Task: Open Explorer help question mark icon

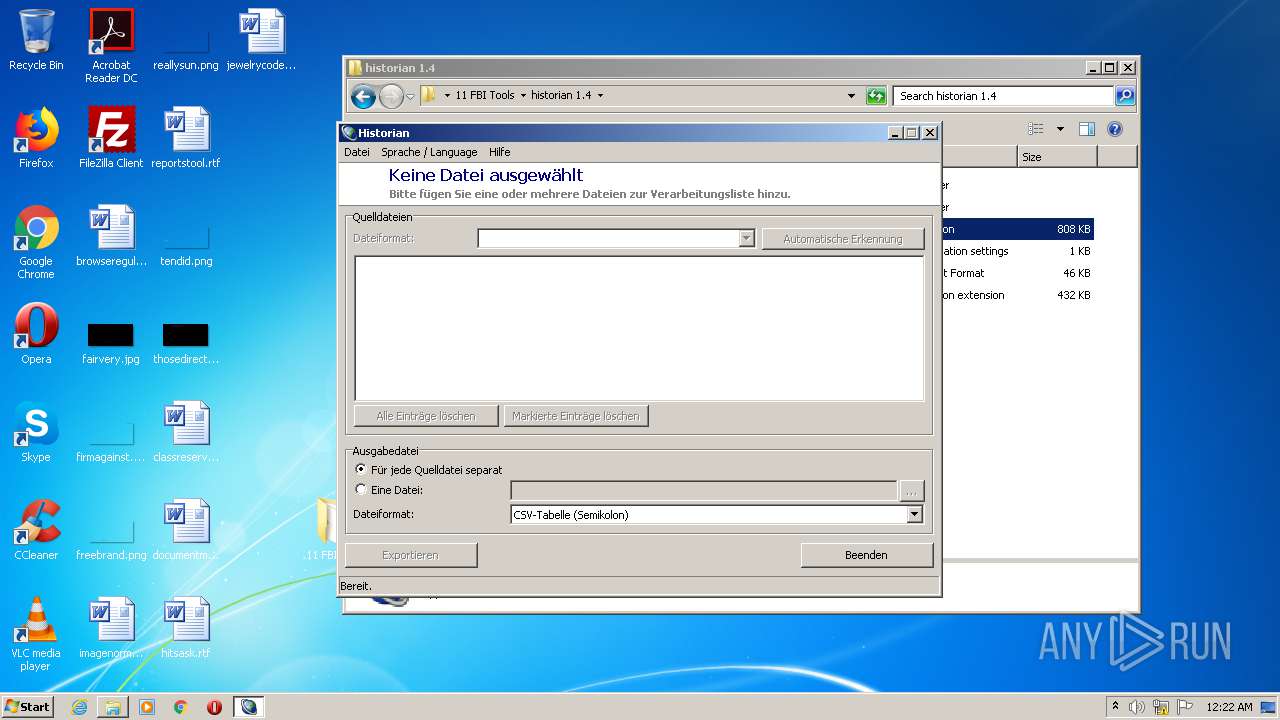Action: pos(1115,129)
